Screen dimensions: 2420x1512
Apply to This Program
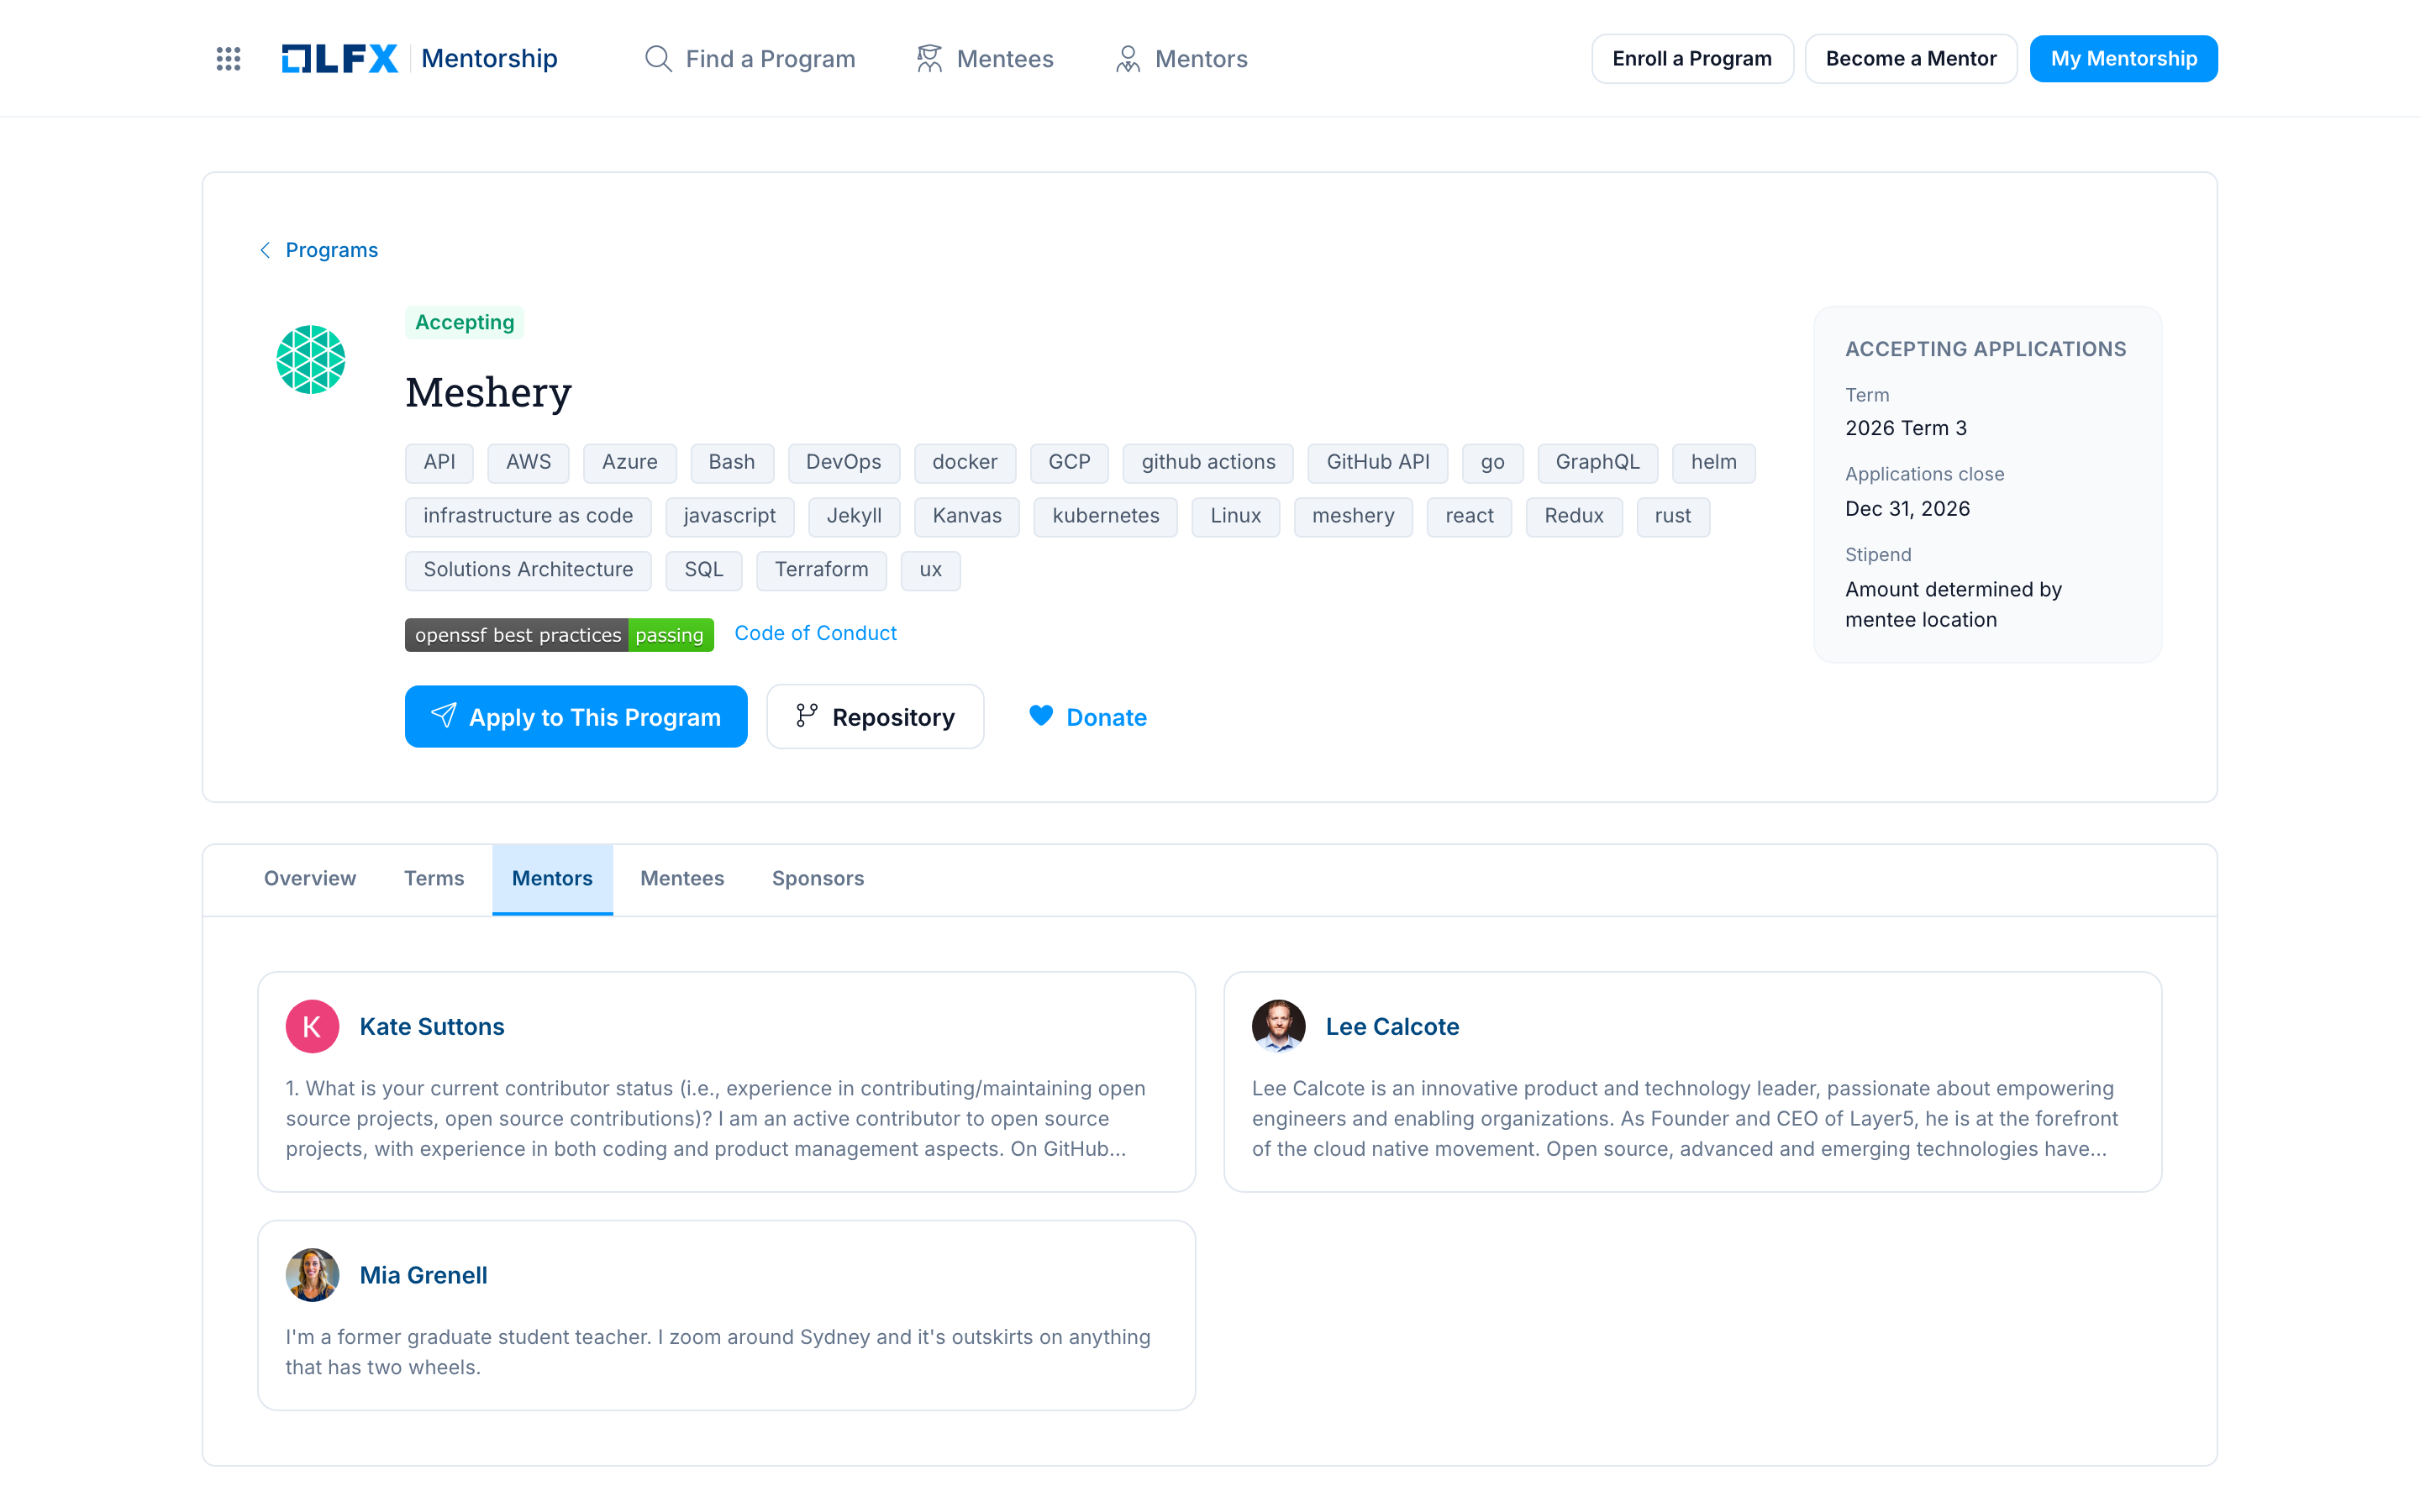(576, 716)
